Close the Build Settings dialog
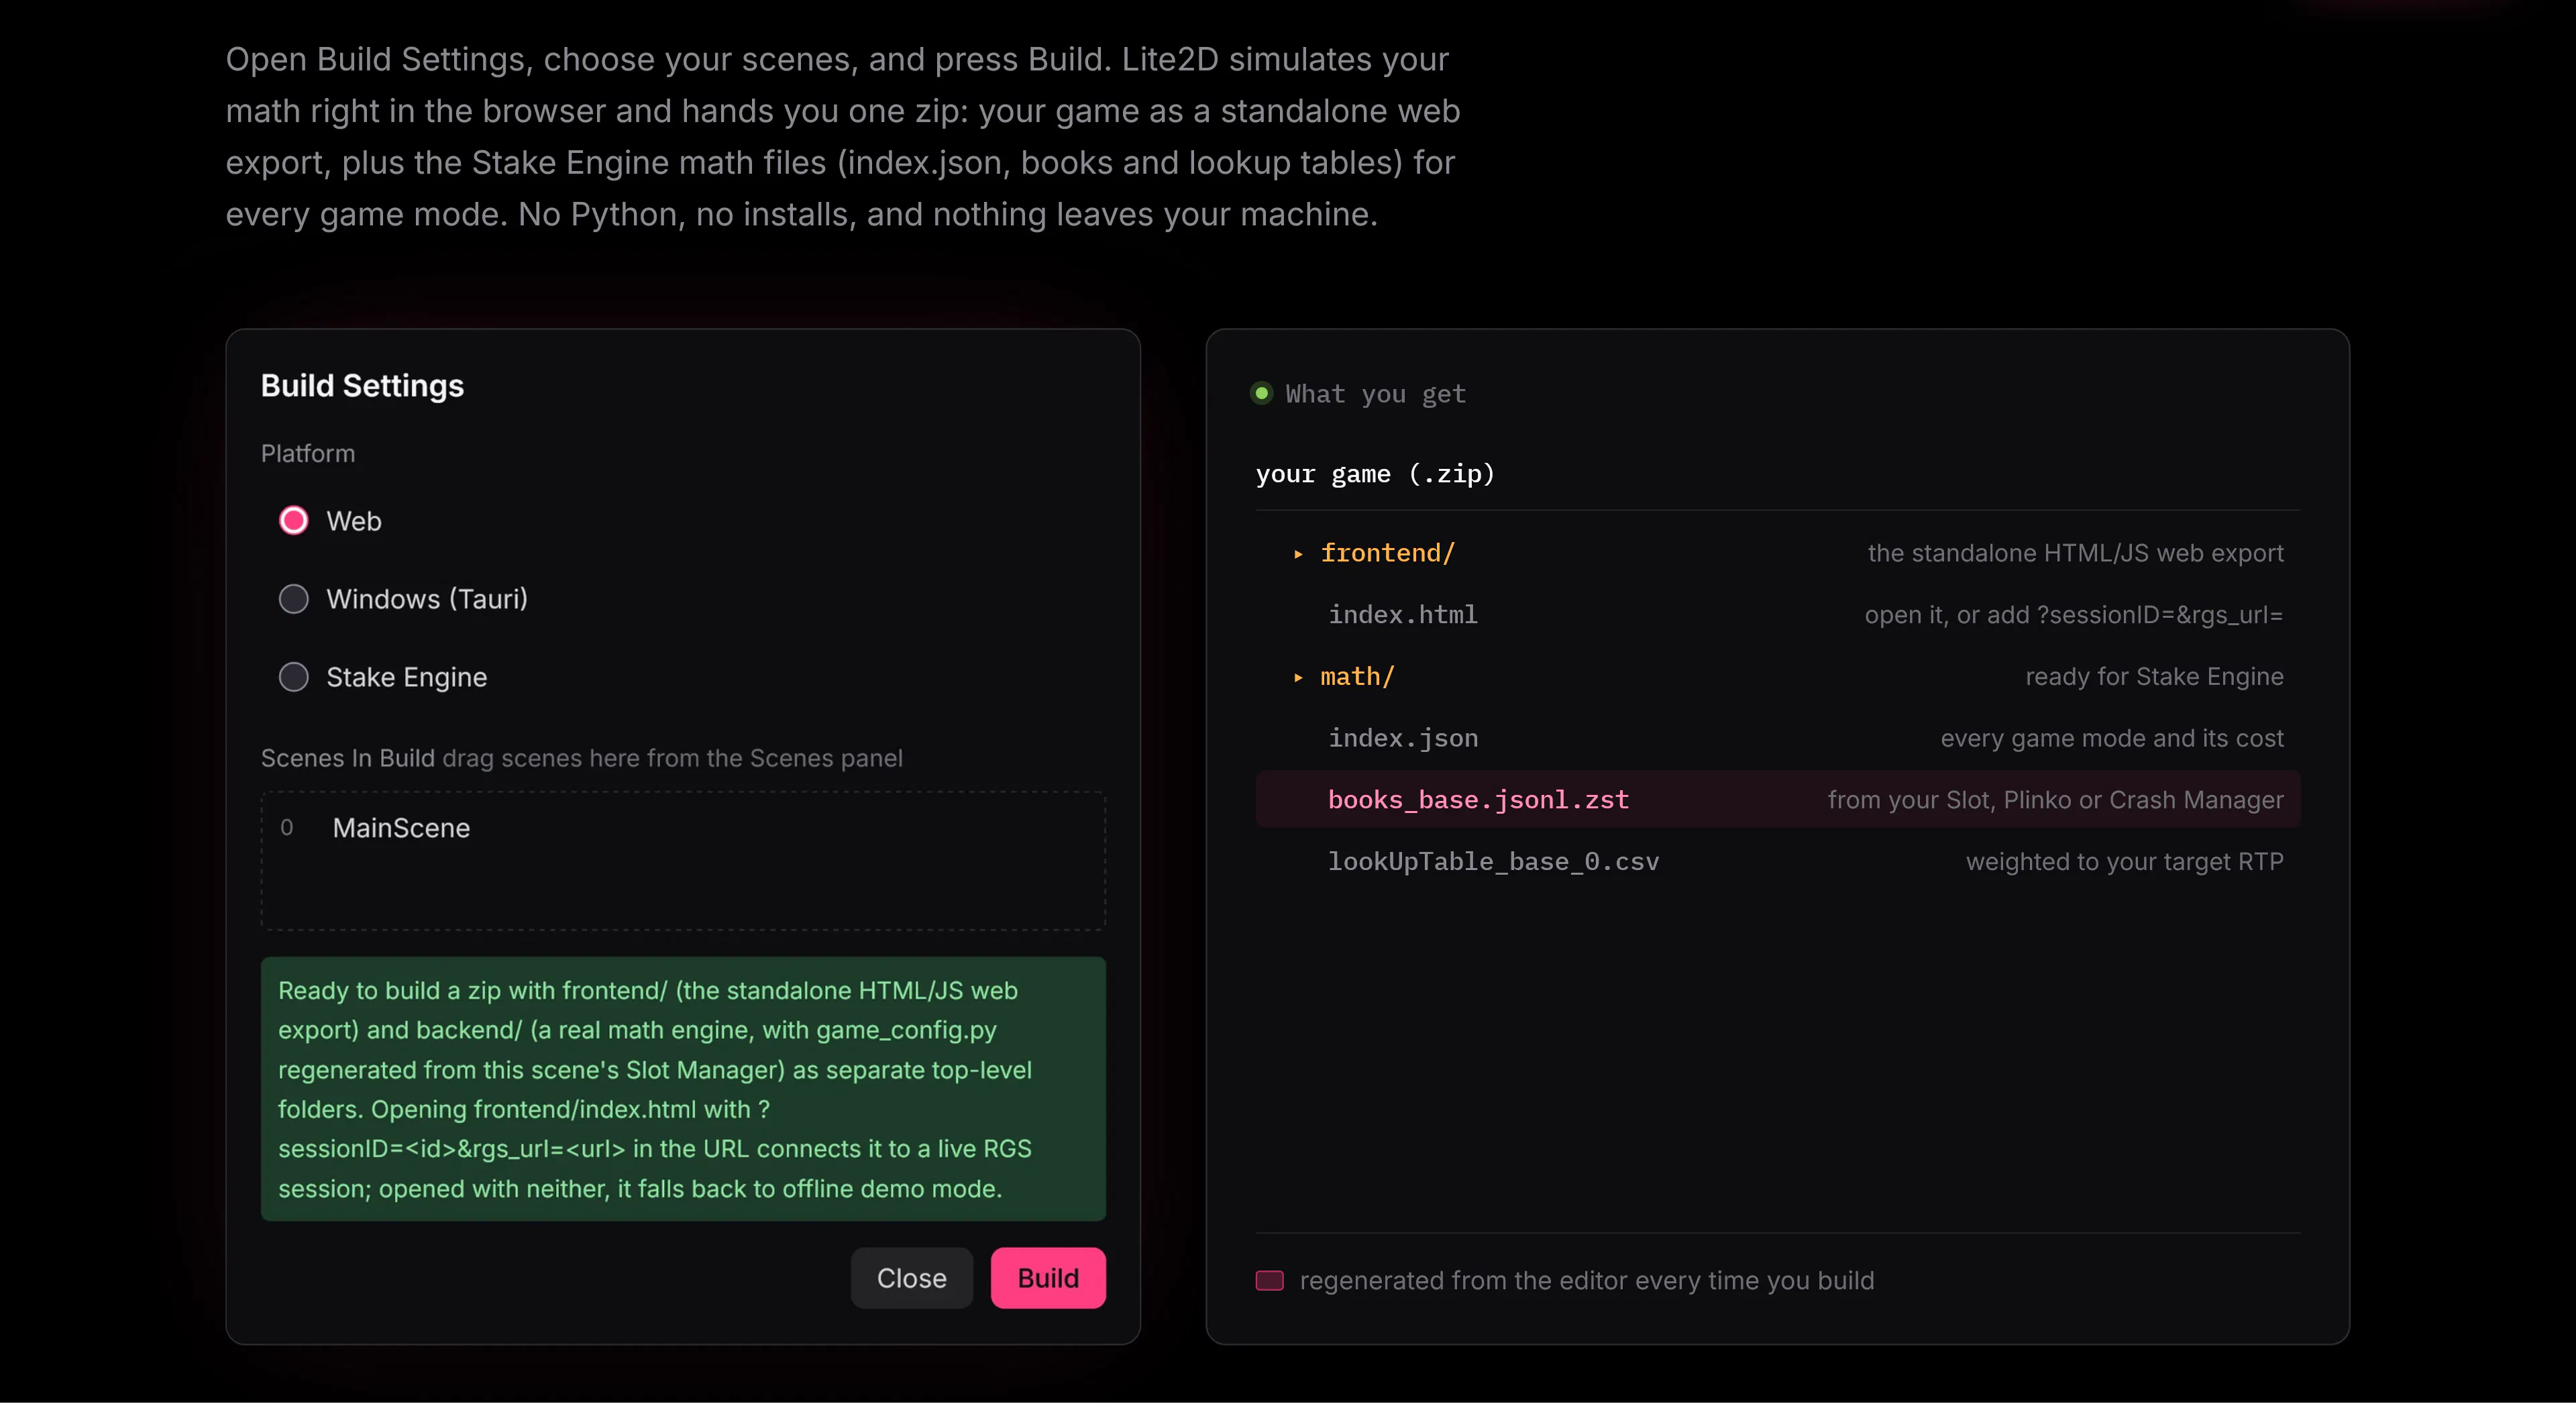2576x1404 pixels. 911,1278
